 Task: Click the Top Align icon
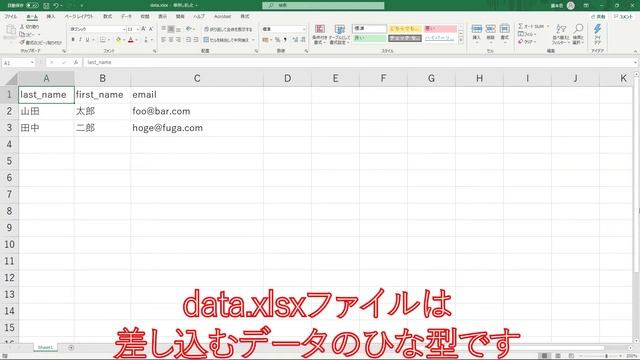click(x=164, y=29)
